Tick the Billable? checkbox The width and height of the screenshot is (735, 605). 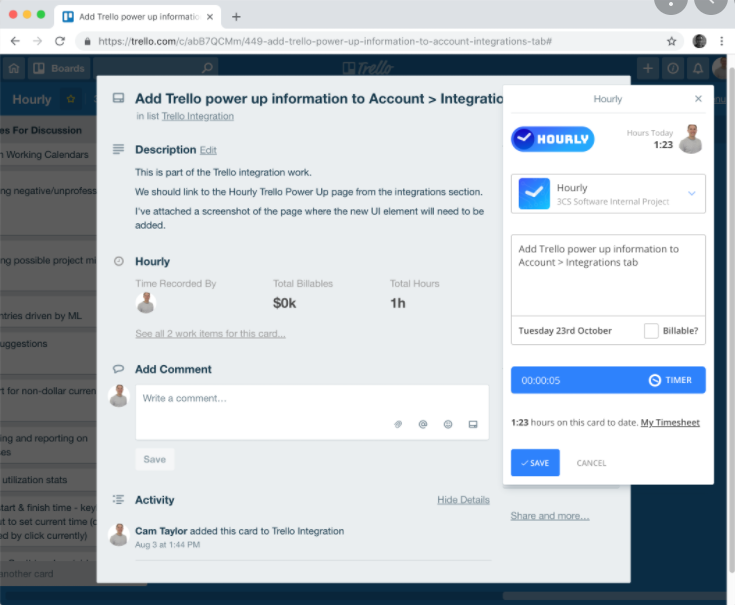(651, 331)
